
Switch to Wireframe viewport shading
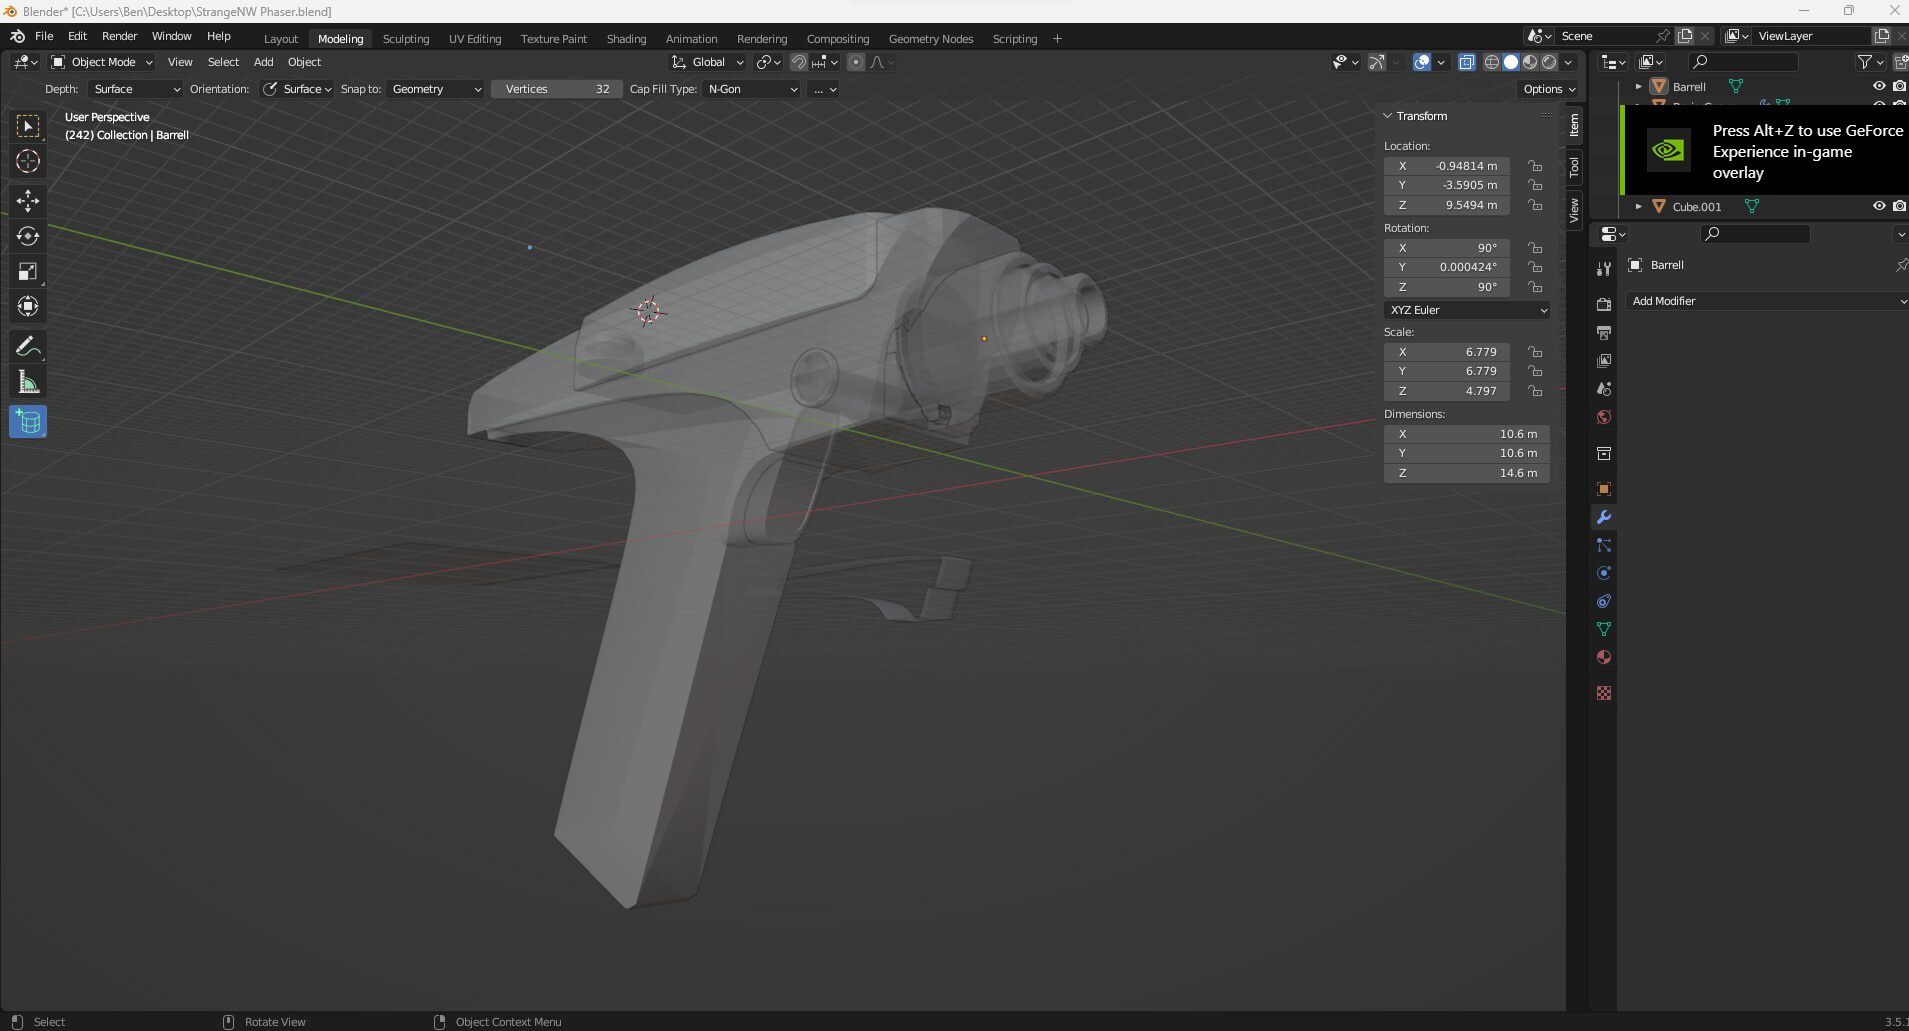coord(1491,62)
